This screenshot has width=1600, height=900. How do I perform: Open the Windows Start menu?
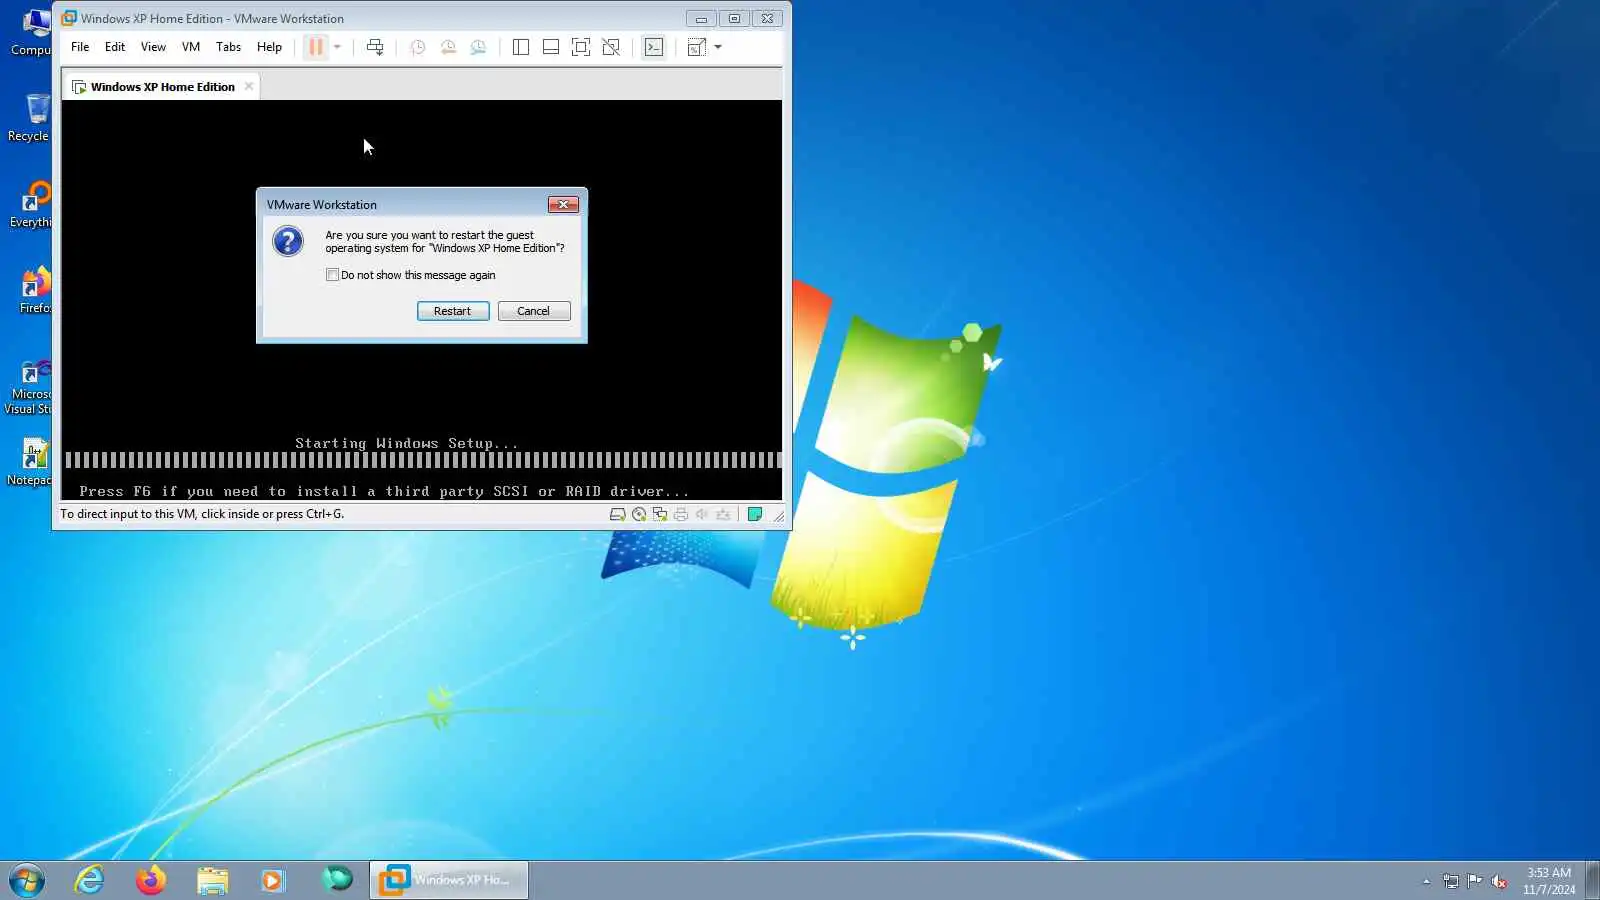(27, 880)
